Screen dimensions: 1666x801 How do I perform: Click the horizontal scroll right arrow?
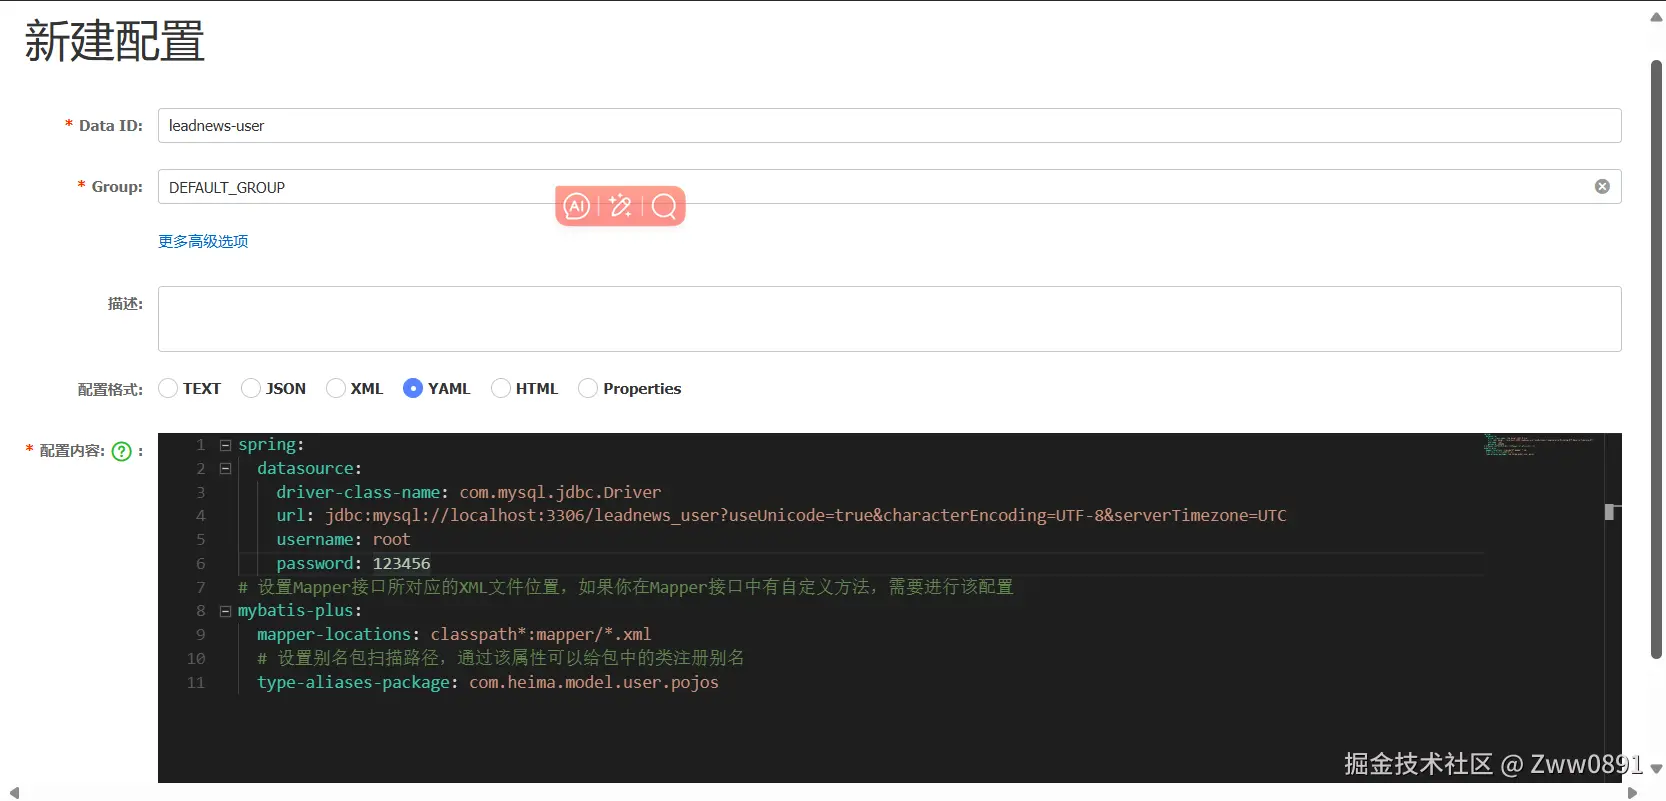(1633, 793)
